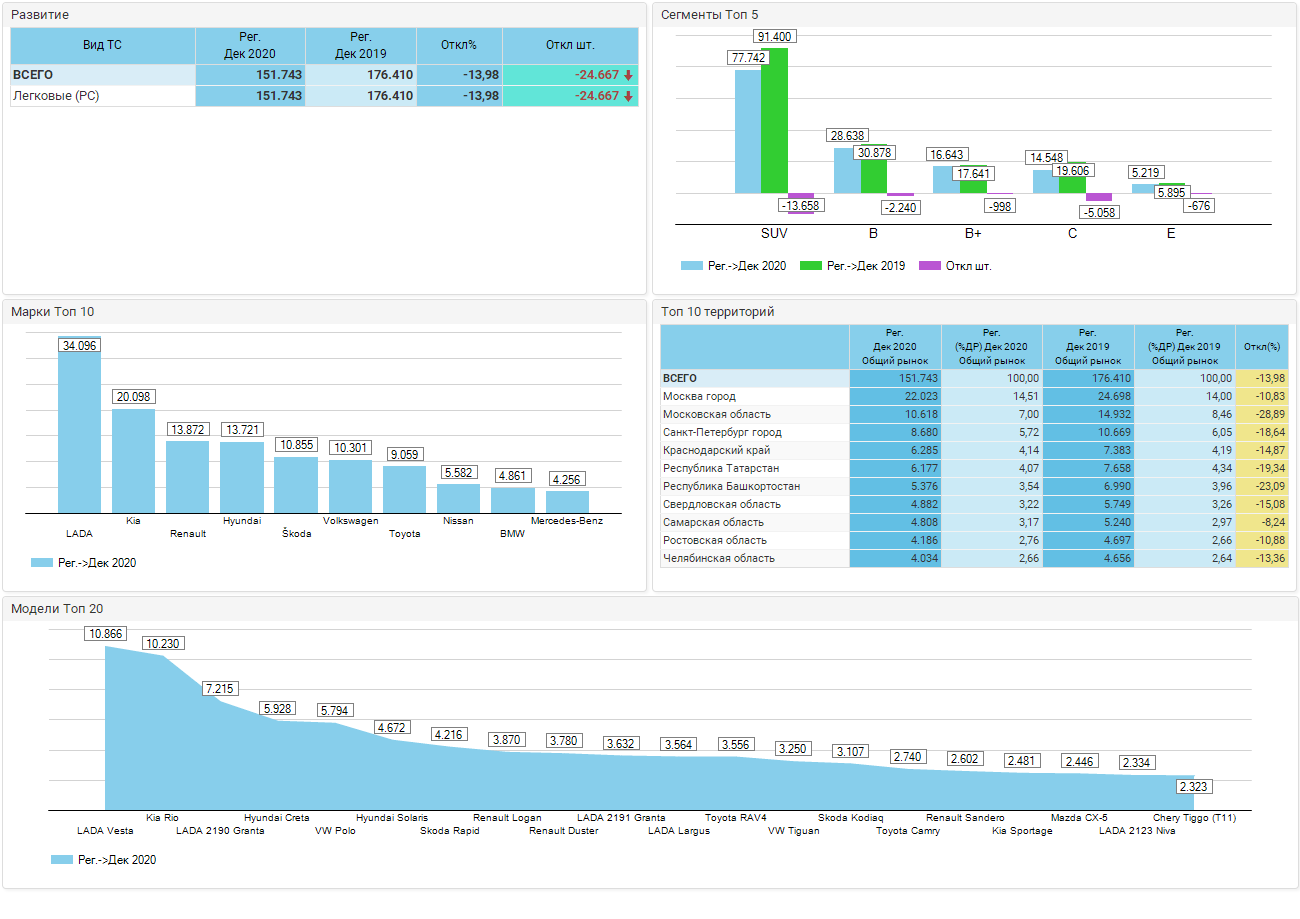Click green SUV bar labeled 91.400
The width and height of the screenshot is (1300, 919).
tap(774, 121)
